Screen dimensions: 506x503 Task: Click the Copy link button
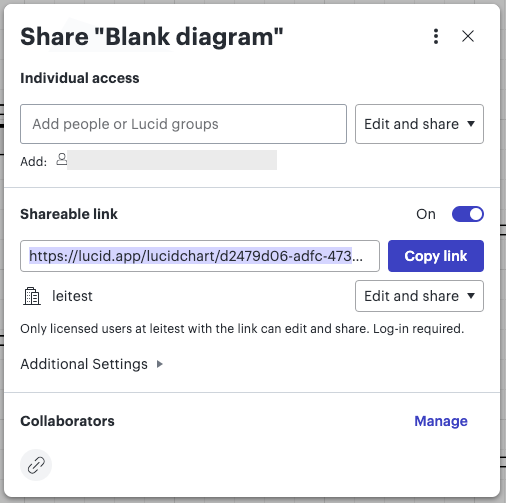coord(436,256)
